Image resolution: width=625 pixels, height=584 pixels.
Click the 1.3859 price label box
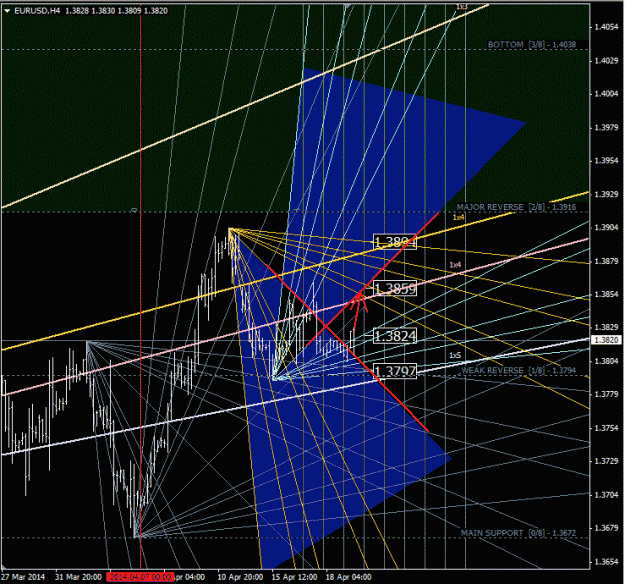(x=395, y=288)
